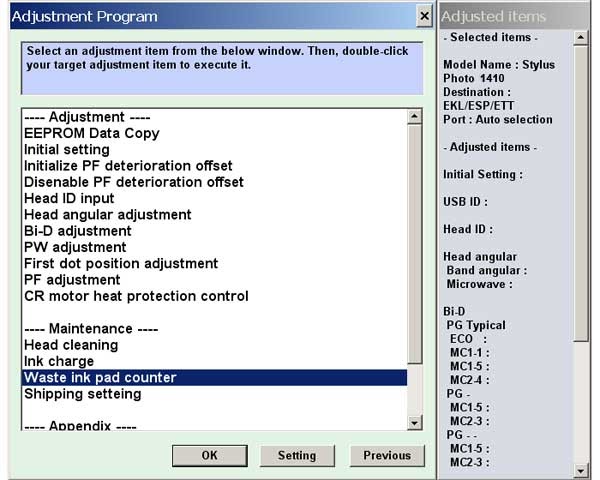Click the Adjusted items panel scroll-down arrow
600x480 pixels.
(x=581, y=470)
